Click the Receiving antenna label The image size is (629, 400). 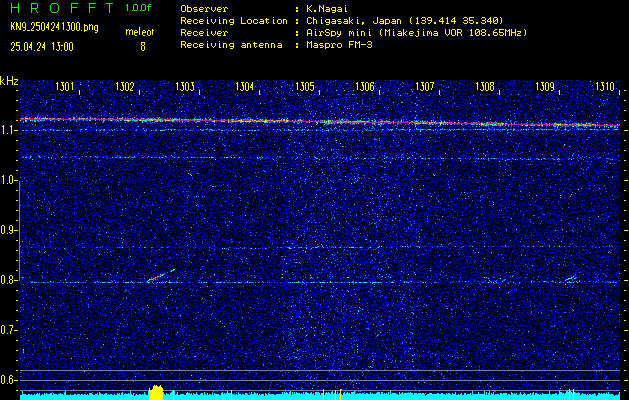coord(231,45)
